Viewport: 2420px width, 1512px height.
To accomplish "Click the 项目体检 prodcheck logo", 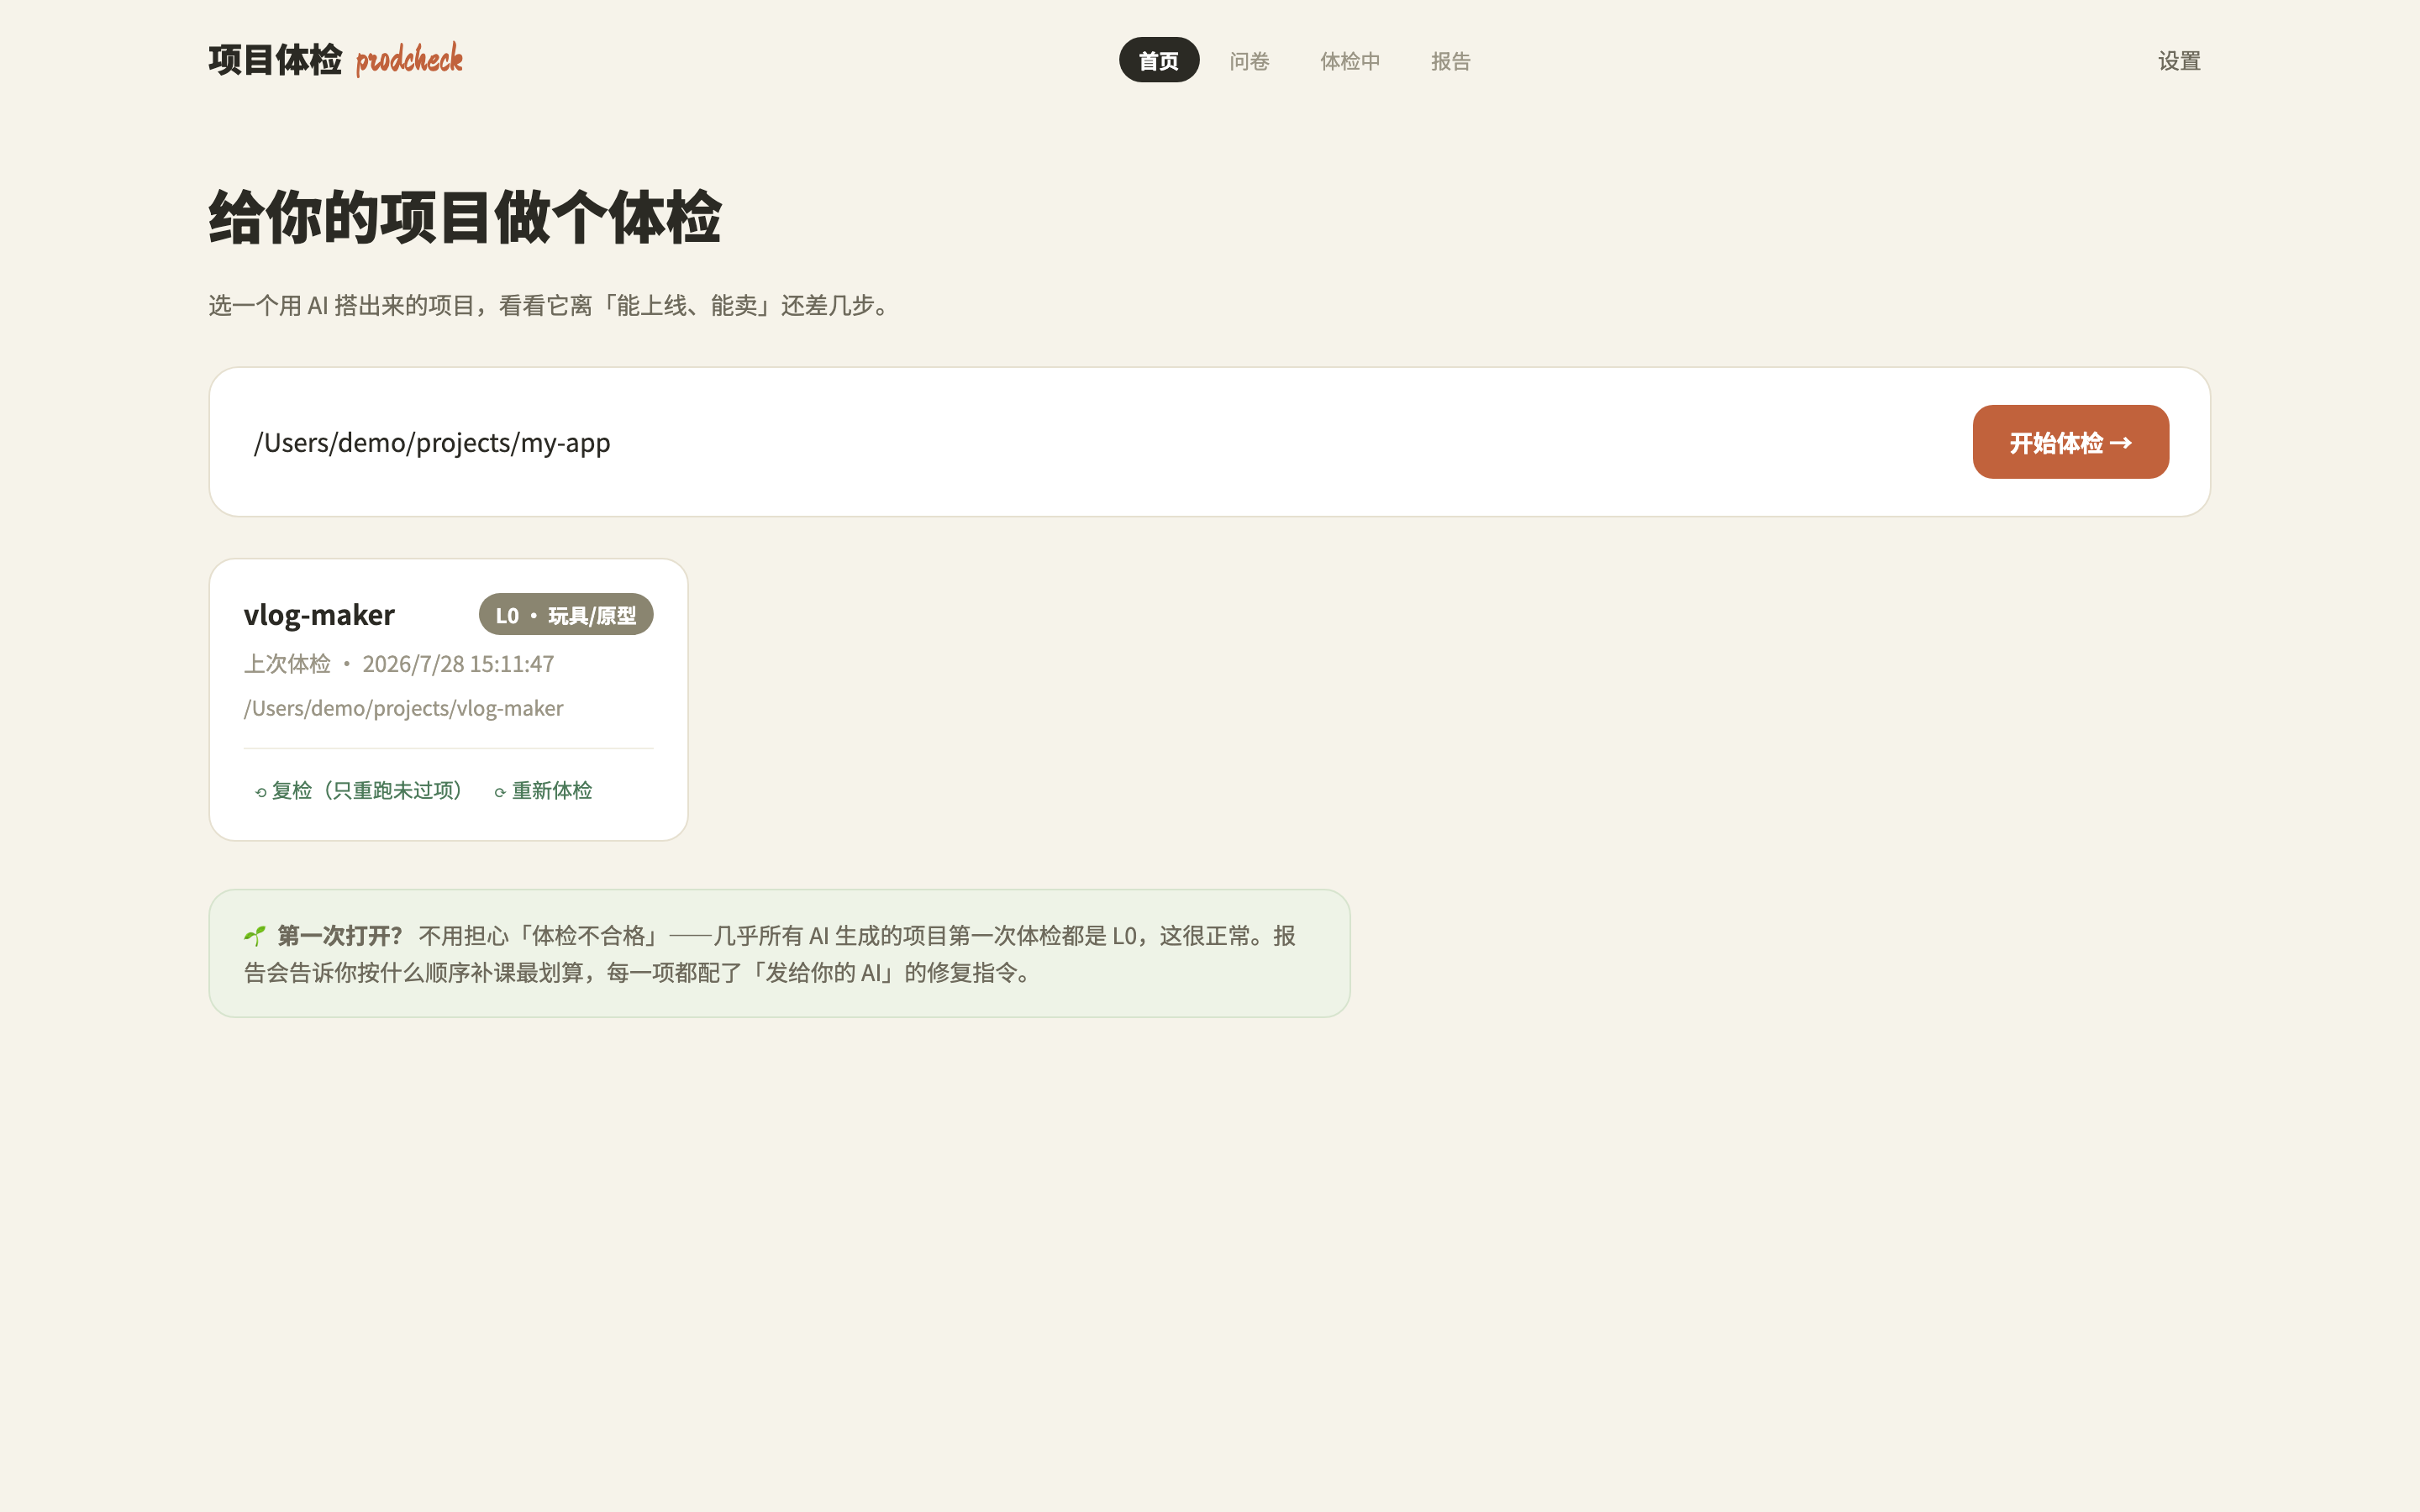I will [335, 60].
